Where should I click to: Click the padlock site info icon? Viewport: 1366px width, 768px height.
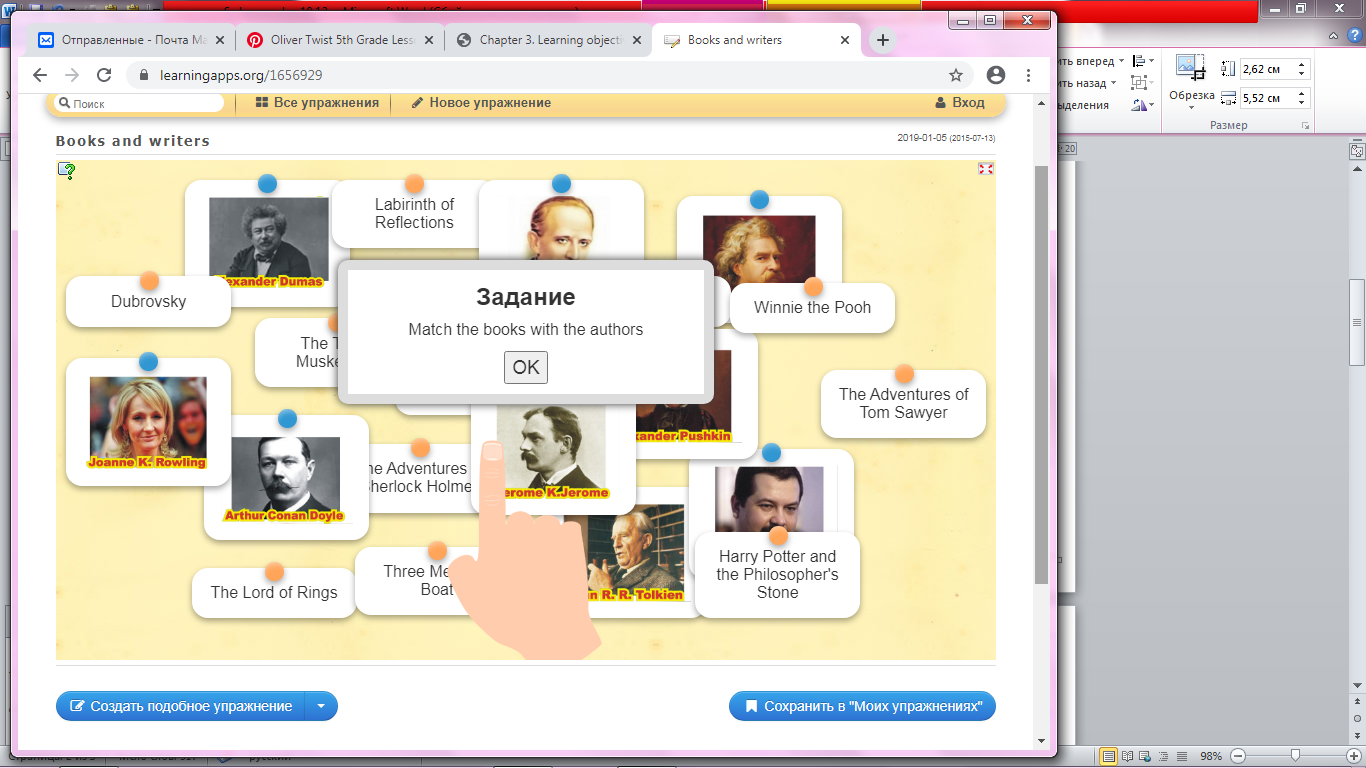(144, 75)
